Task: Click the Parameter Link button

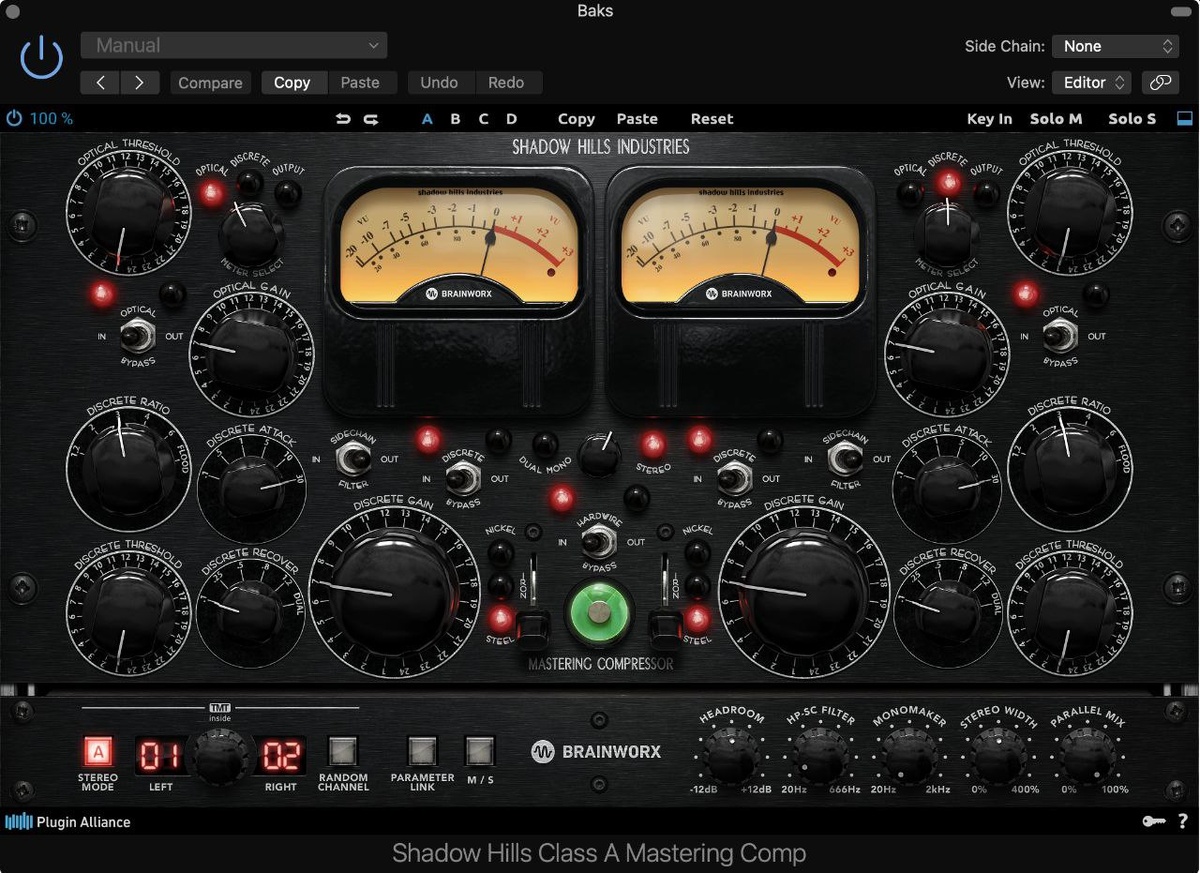Action: coord(422,752)
